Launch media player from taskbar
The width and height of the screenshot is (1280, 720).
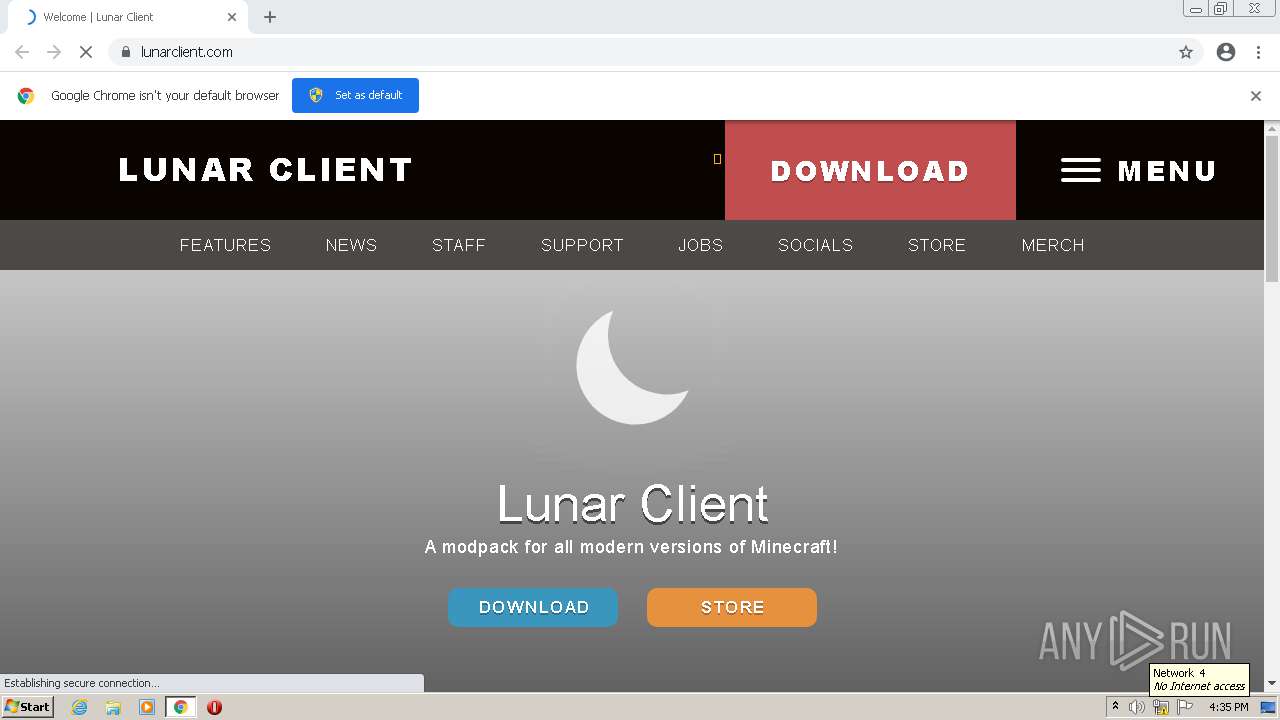point(147,707)
